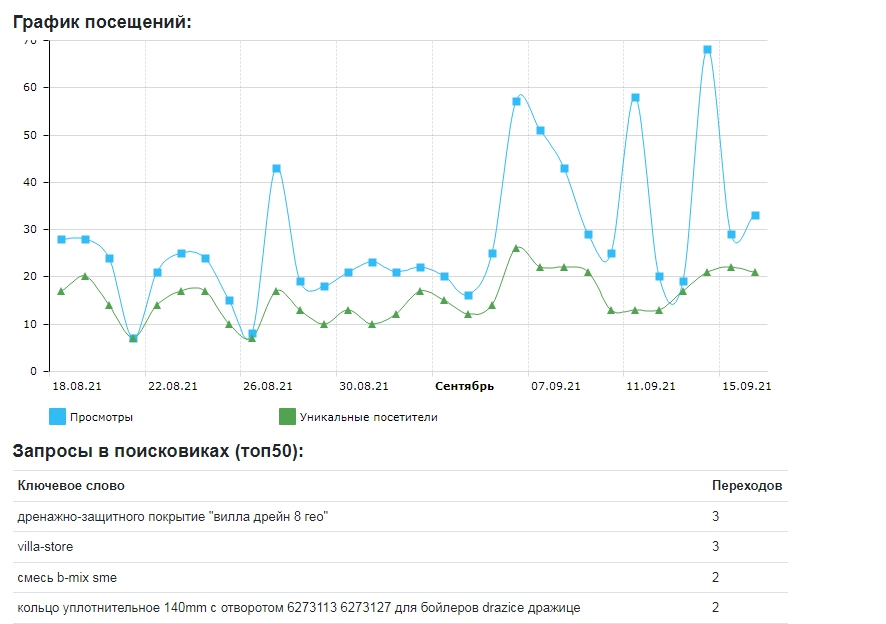Select the last green triangle marker on right
This screenshot has height=624, width=886.
pos(755,272)
